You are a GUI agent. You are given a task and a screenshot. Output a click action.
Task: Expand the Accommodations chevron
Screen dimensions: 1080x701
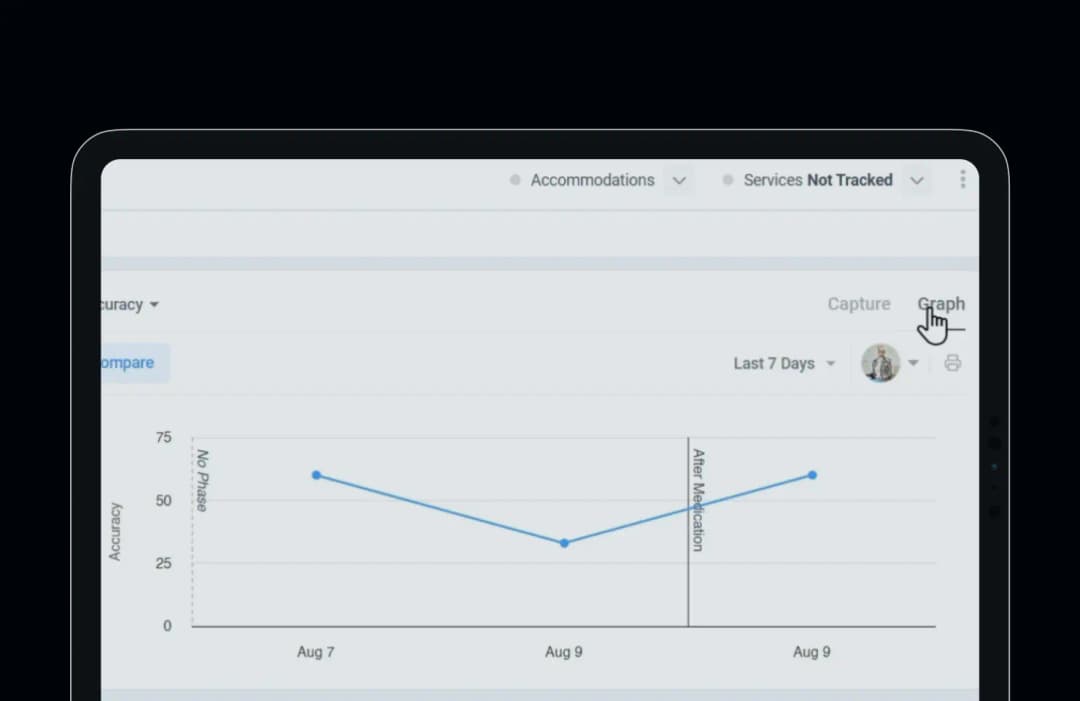[679, 180]
